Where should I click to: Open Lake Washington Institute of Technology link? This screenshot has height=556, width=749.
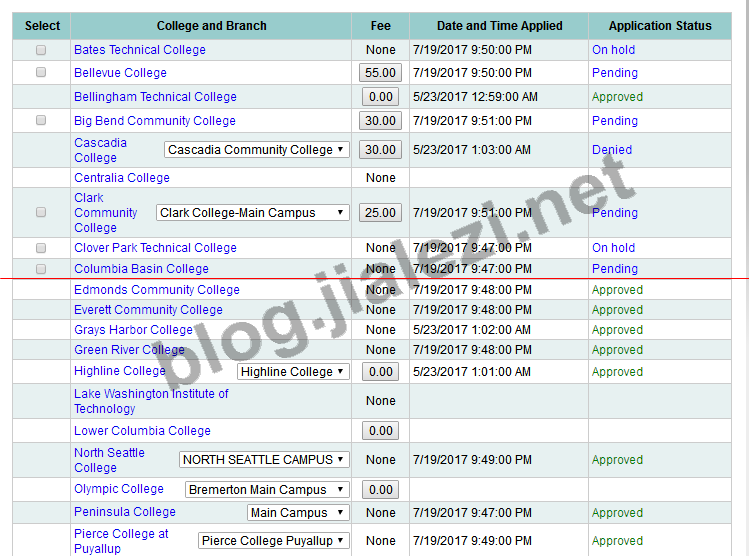pos(151,401)
